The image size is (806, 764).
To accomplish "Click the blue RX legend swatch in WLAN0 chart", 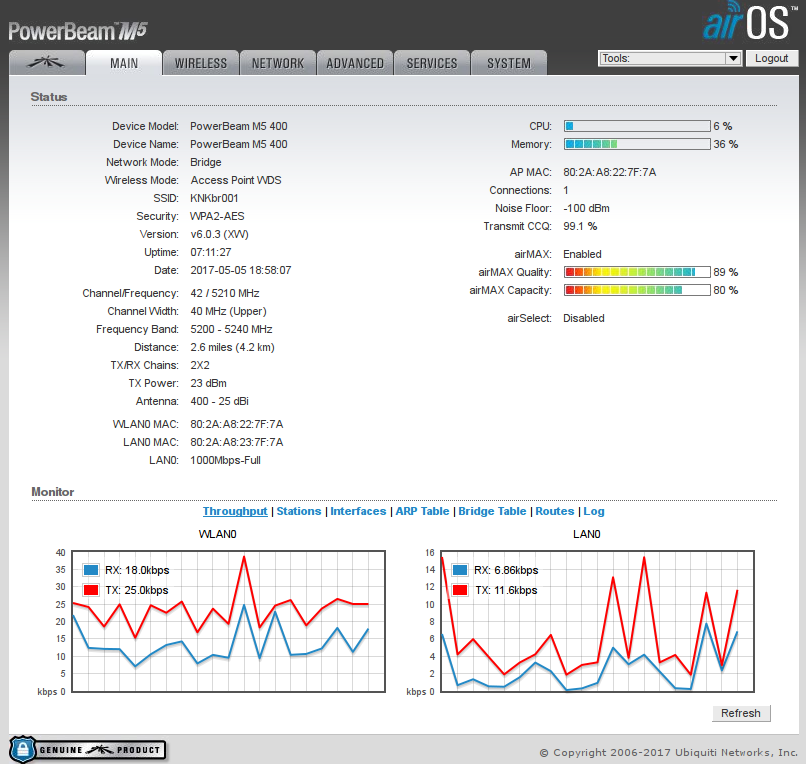I will 91,570.
